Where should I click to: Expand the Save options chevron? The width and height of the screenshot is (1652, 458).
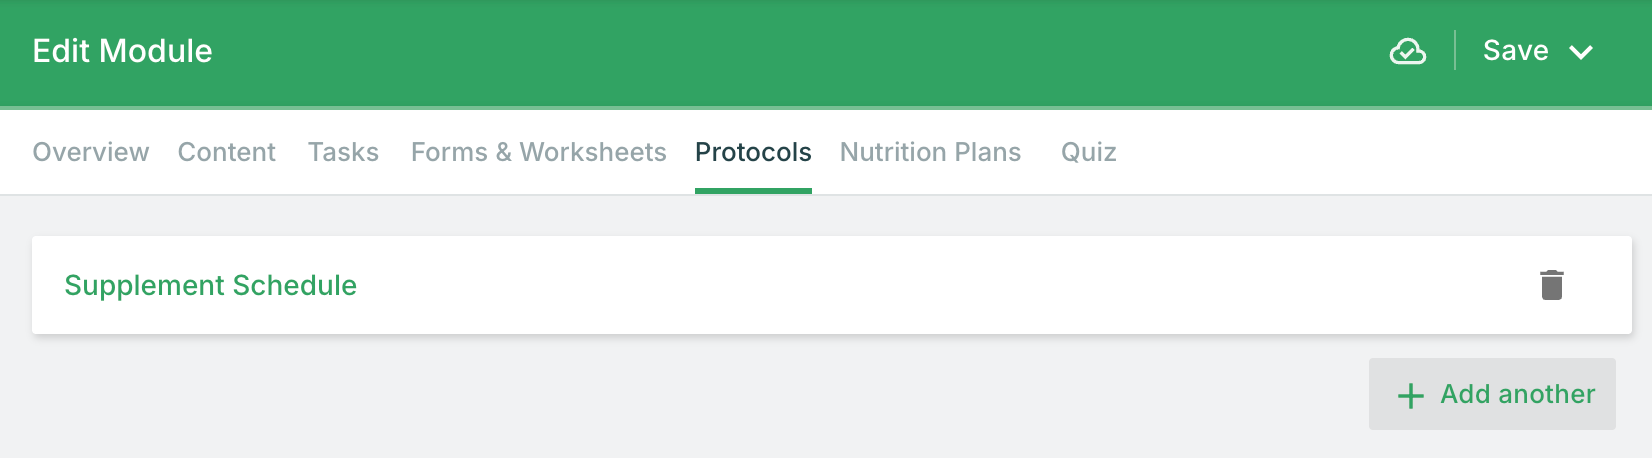[1580, 52]
